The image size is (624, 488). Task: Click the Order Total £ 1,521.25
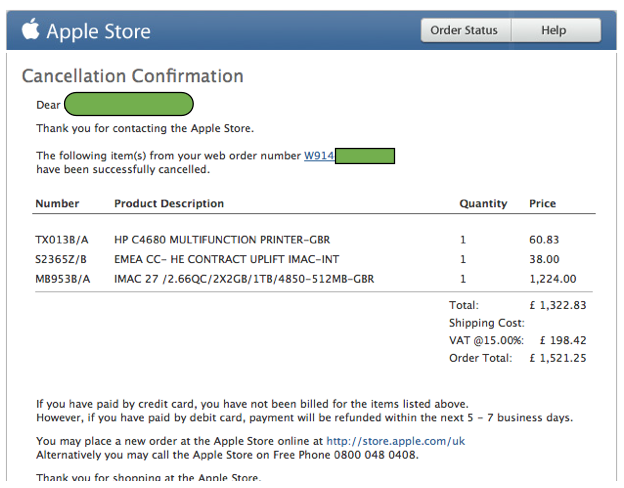coord(558,358)
